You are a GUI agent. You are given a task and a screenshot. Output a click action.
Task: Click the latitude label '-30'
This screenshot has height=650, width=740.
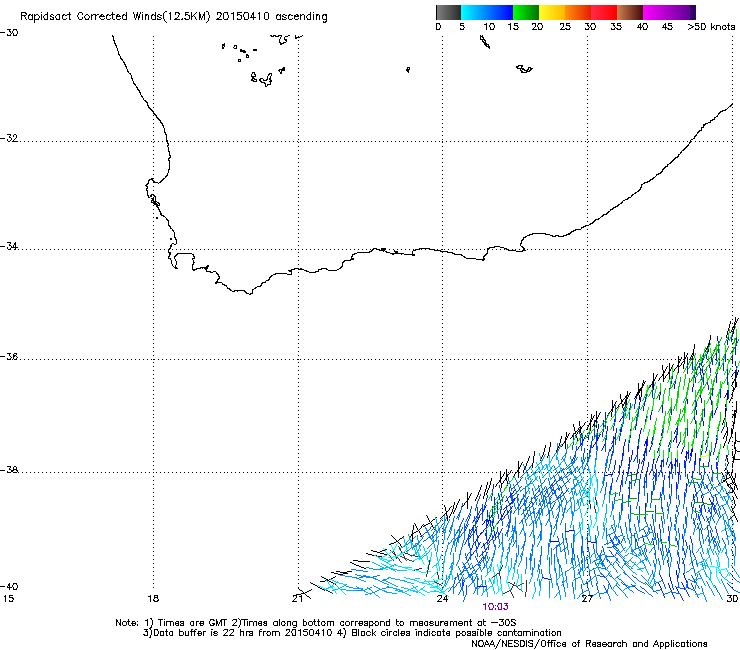[9, 33]
